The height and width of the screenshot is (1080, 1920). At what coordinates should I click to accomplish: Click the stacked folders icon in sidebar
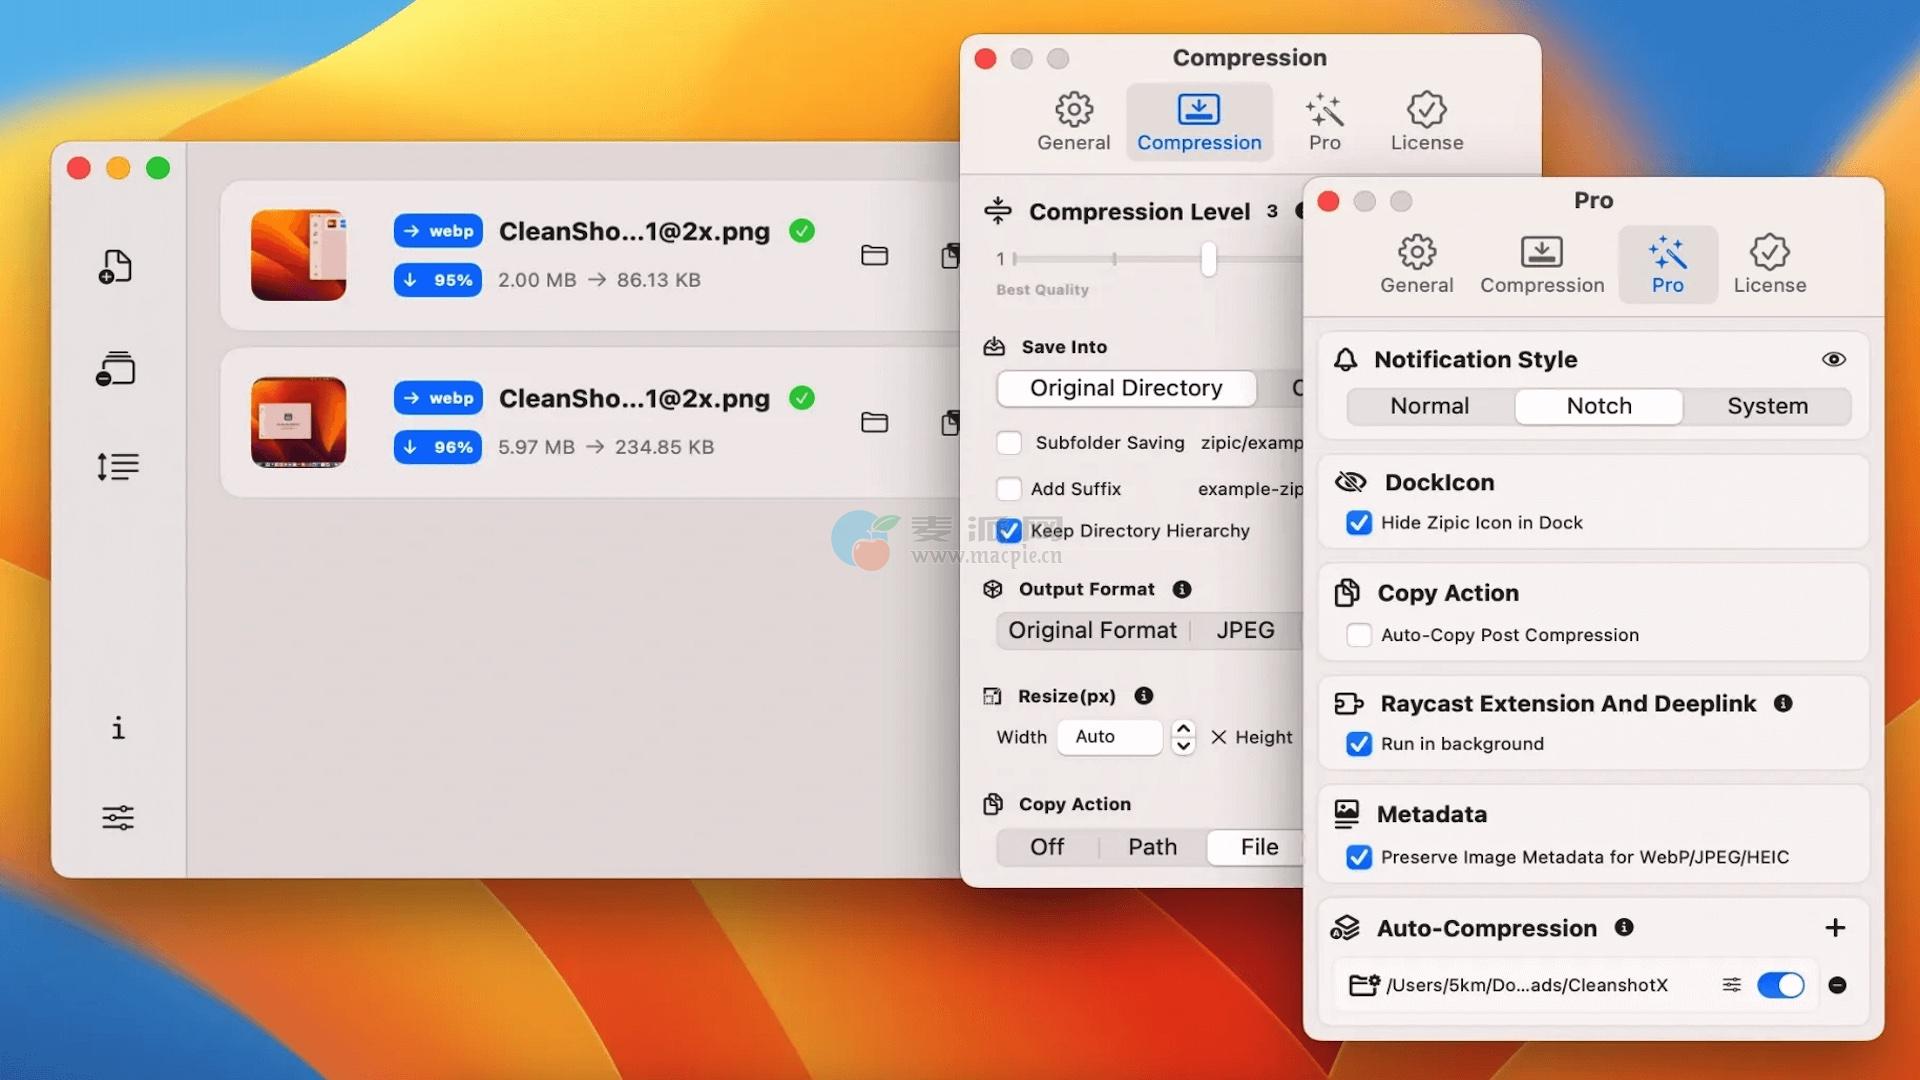pos(116,369)
